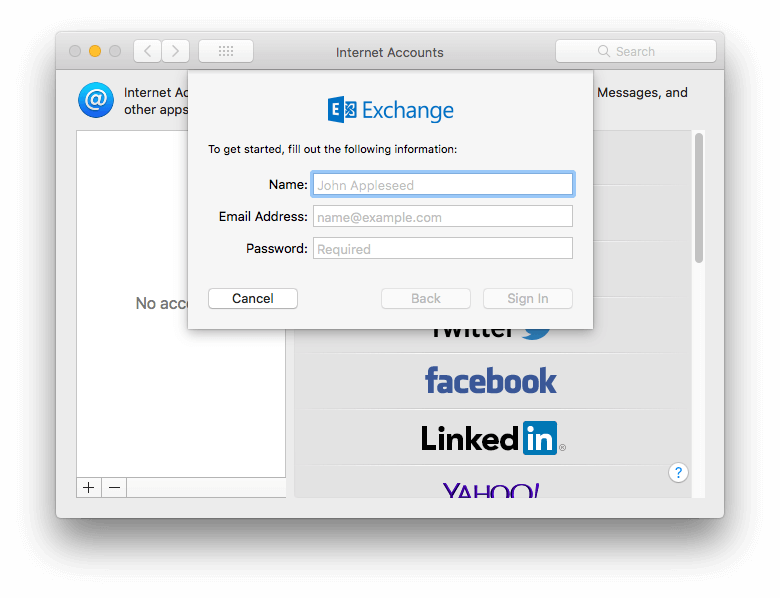Click the account list scrollbar

tap(699, 198)
